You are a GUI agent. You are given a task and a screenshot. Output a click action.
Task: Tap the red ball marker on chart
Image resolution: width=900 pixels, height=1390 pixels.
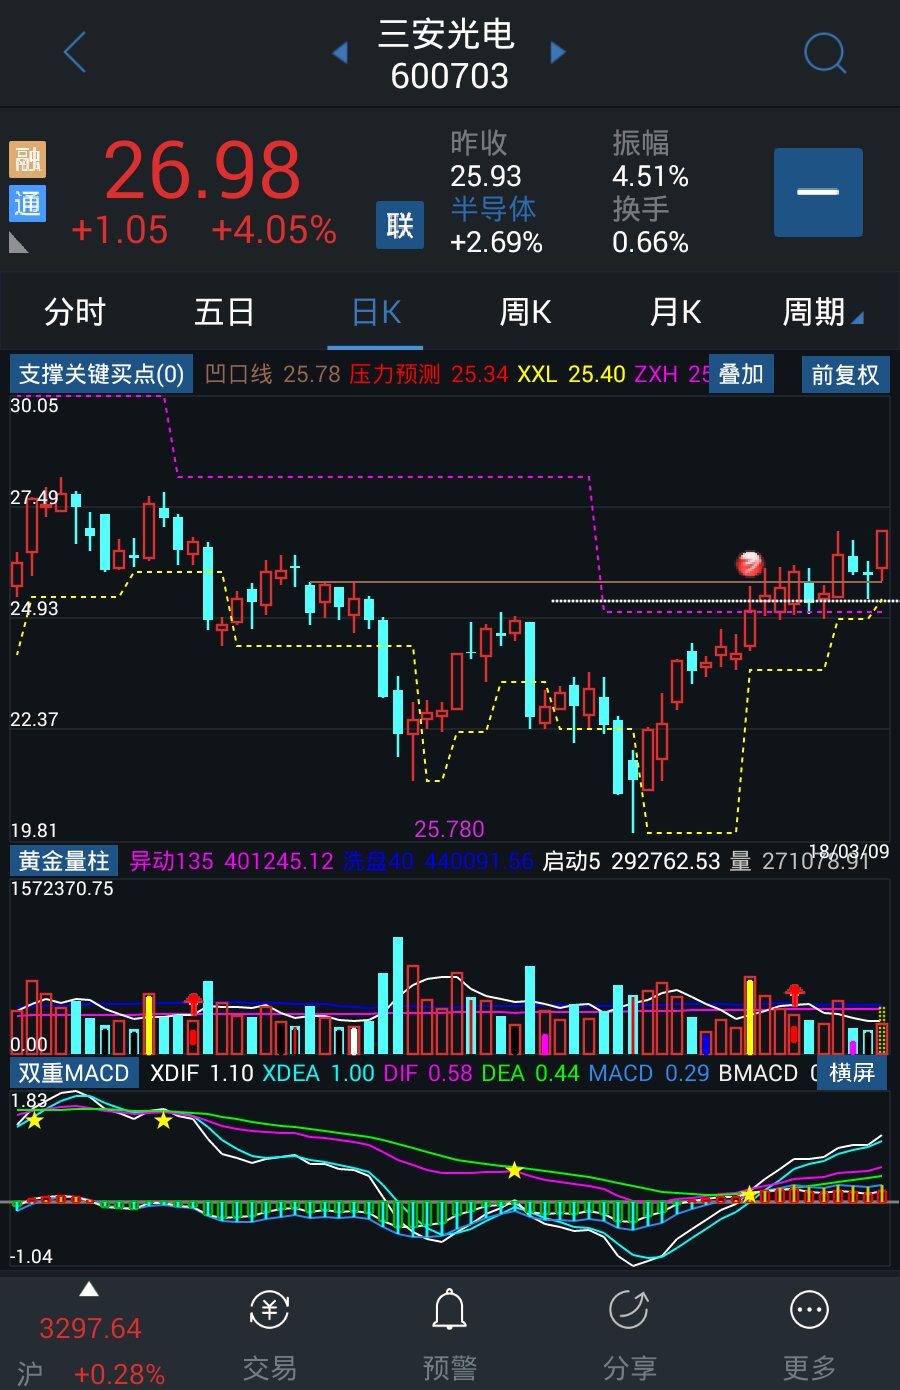point(750,564)
